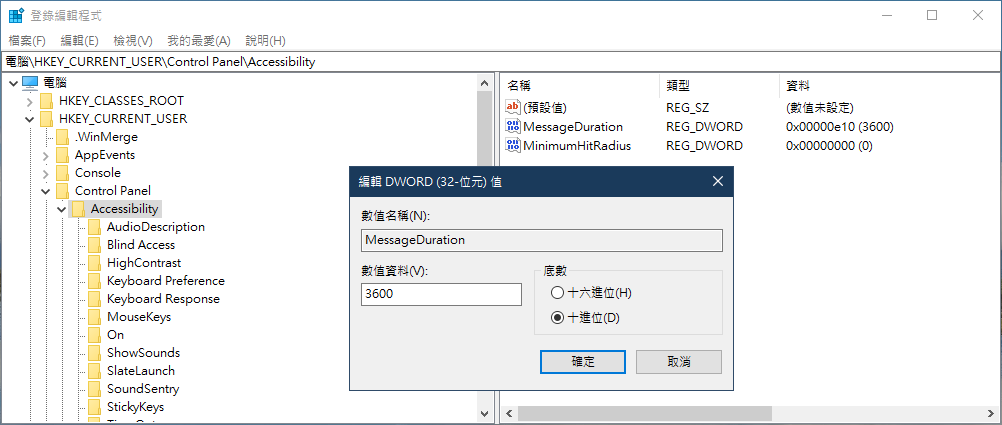Click the StickyKeys folder icon
Screen dimensions: 1002x425
click(94, 407)
